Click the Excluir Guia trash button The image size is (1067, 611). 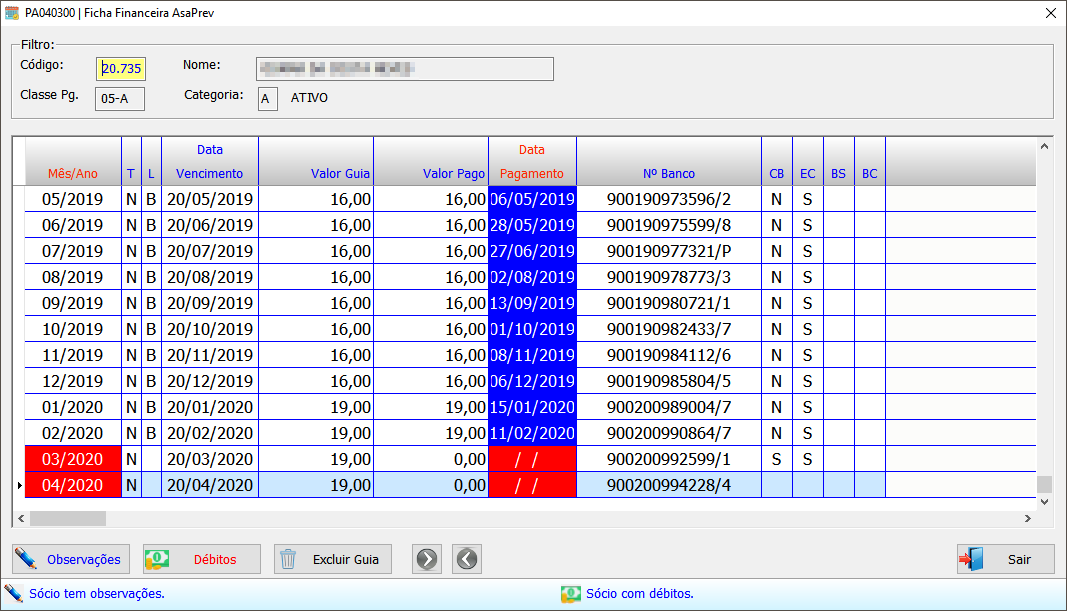click(x=332, y=559)
